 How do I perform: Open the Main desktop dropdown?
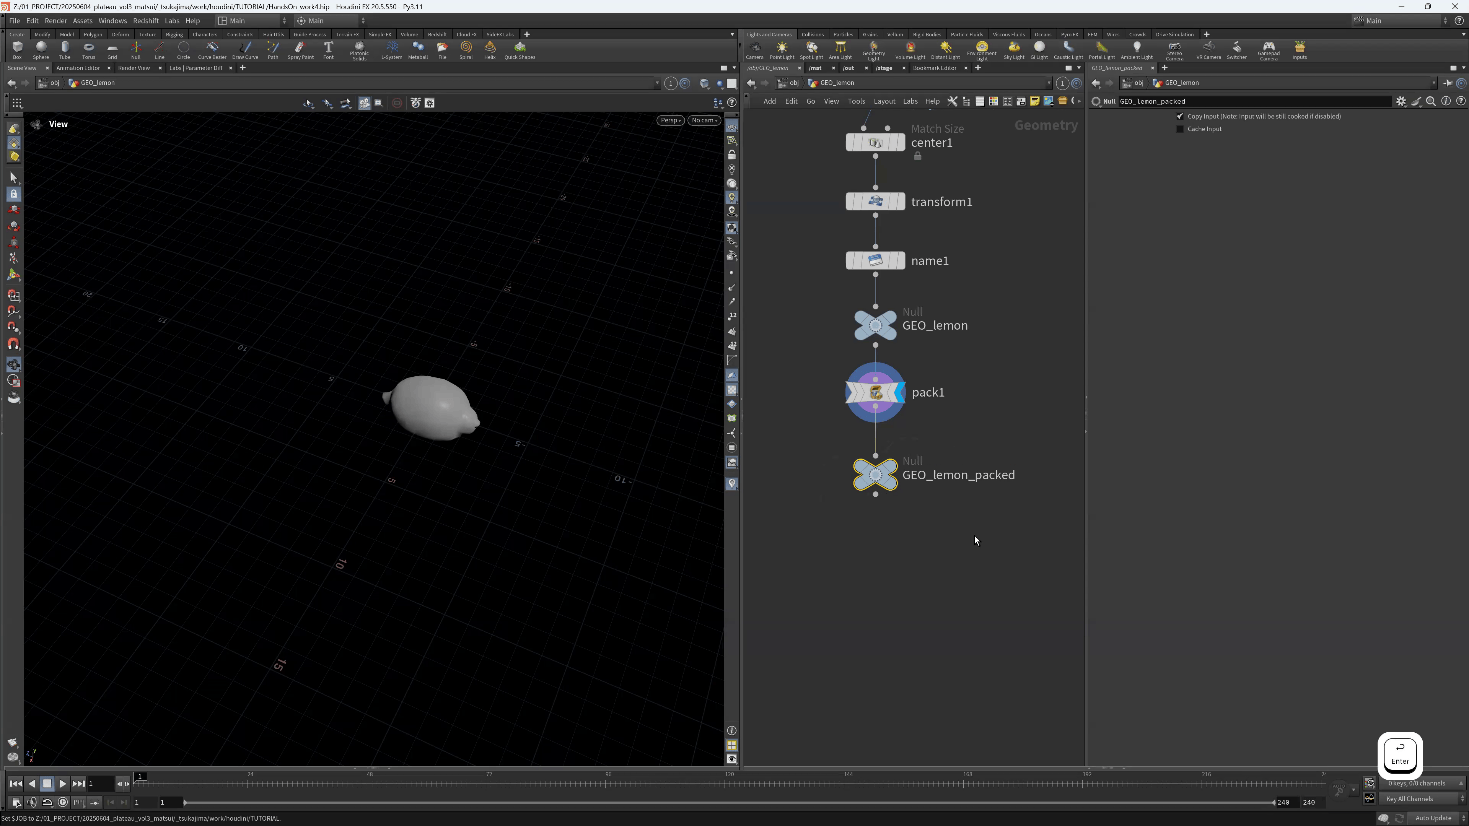coord(252,20)
